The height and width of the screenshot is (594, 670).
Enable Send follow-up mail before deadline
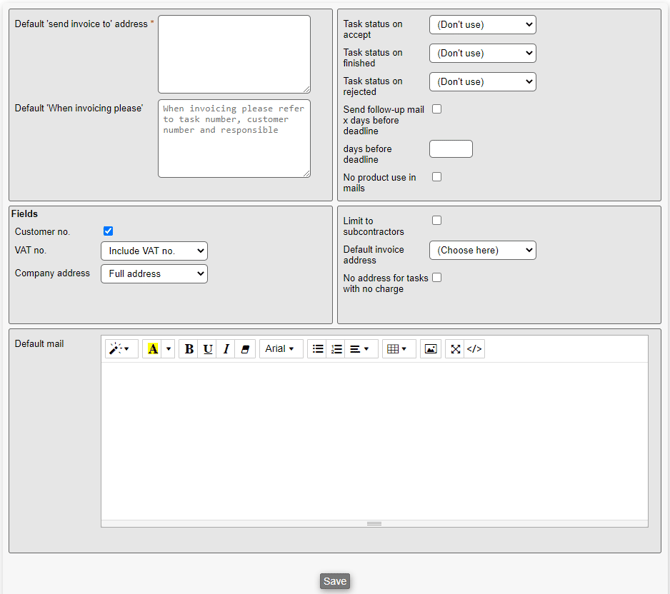pos(436,109)
